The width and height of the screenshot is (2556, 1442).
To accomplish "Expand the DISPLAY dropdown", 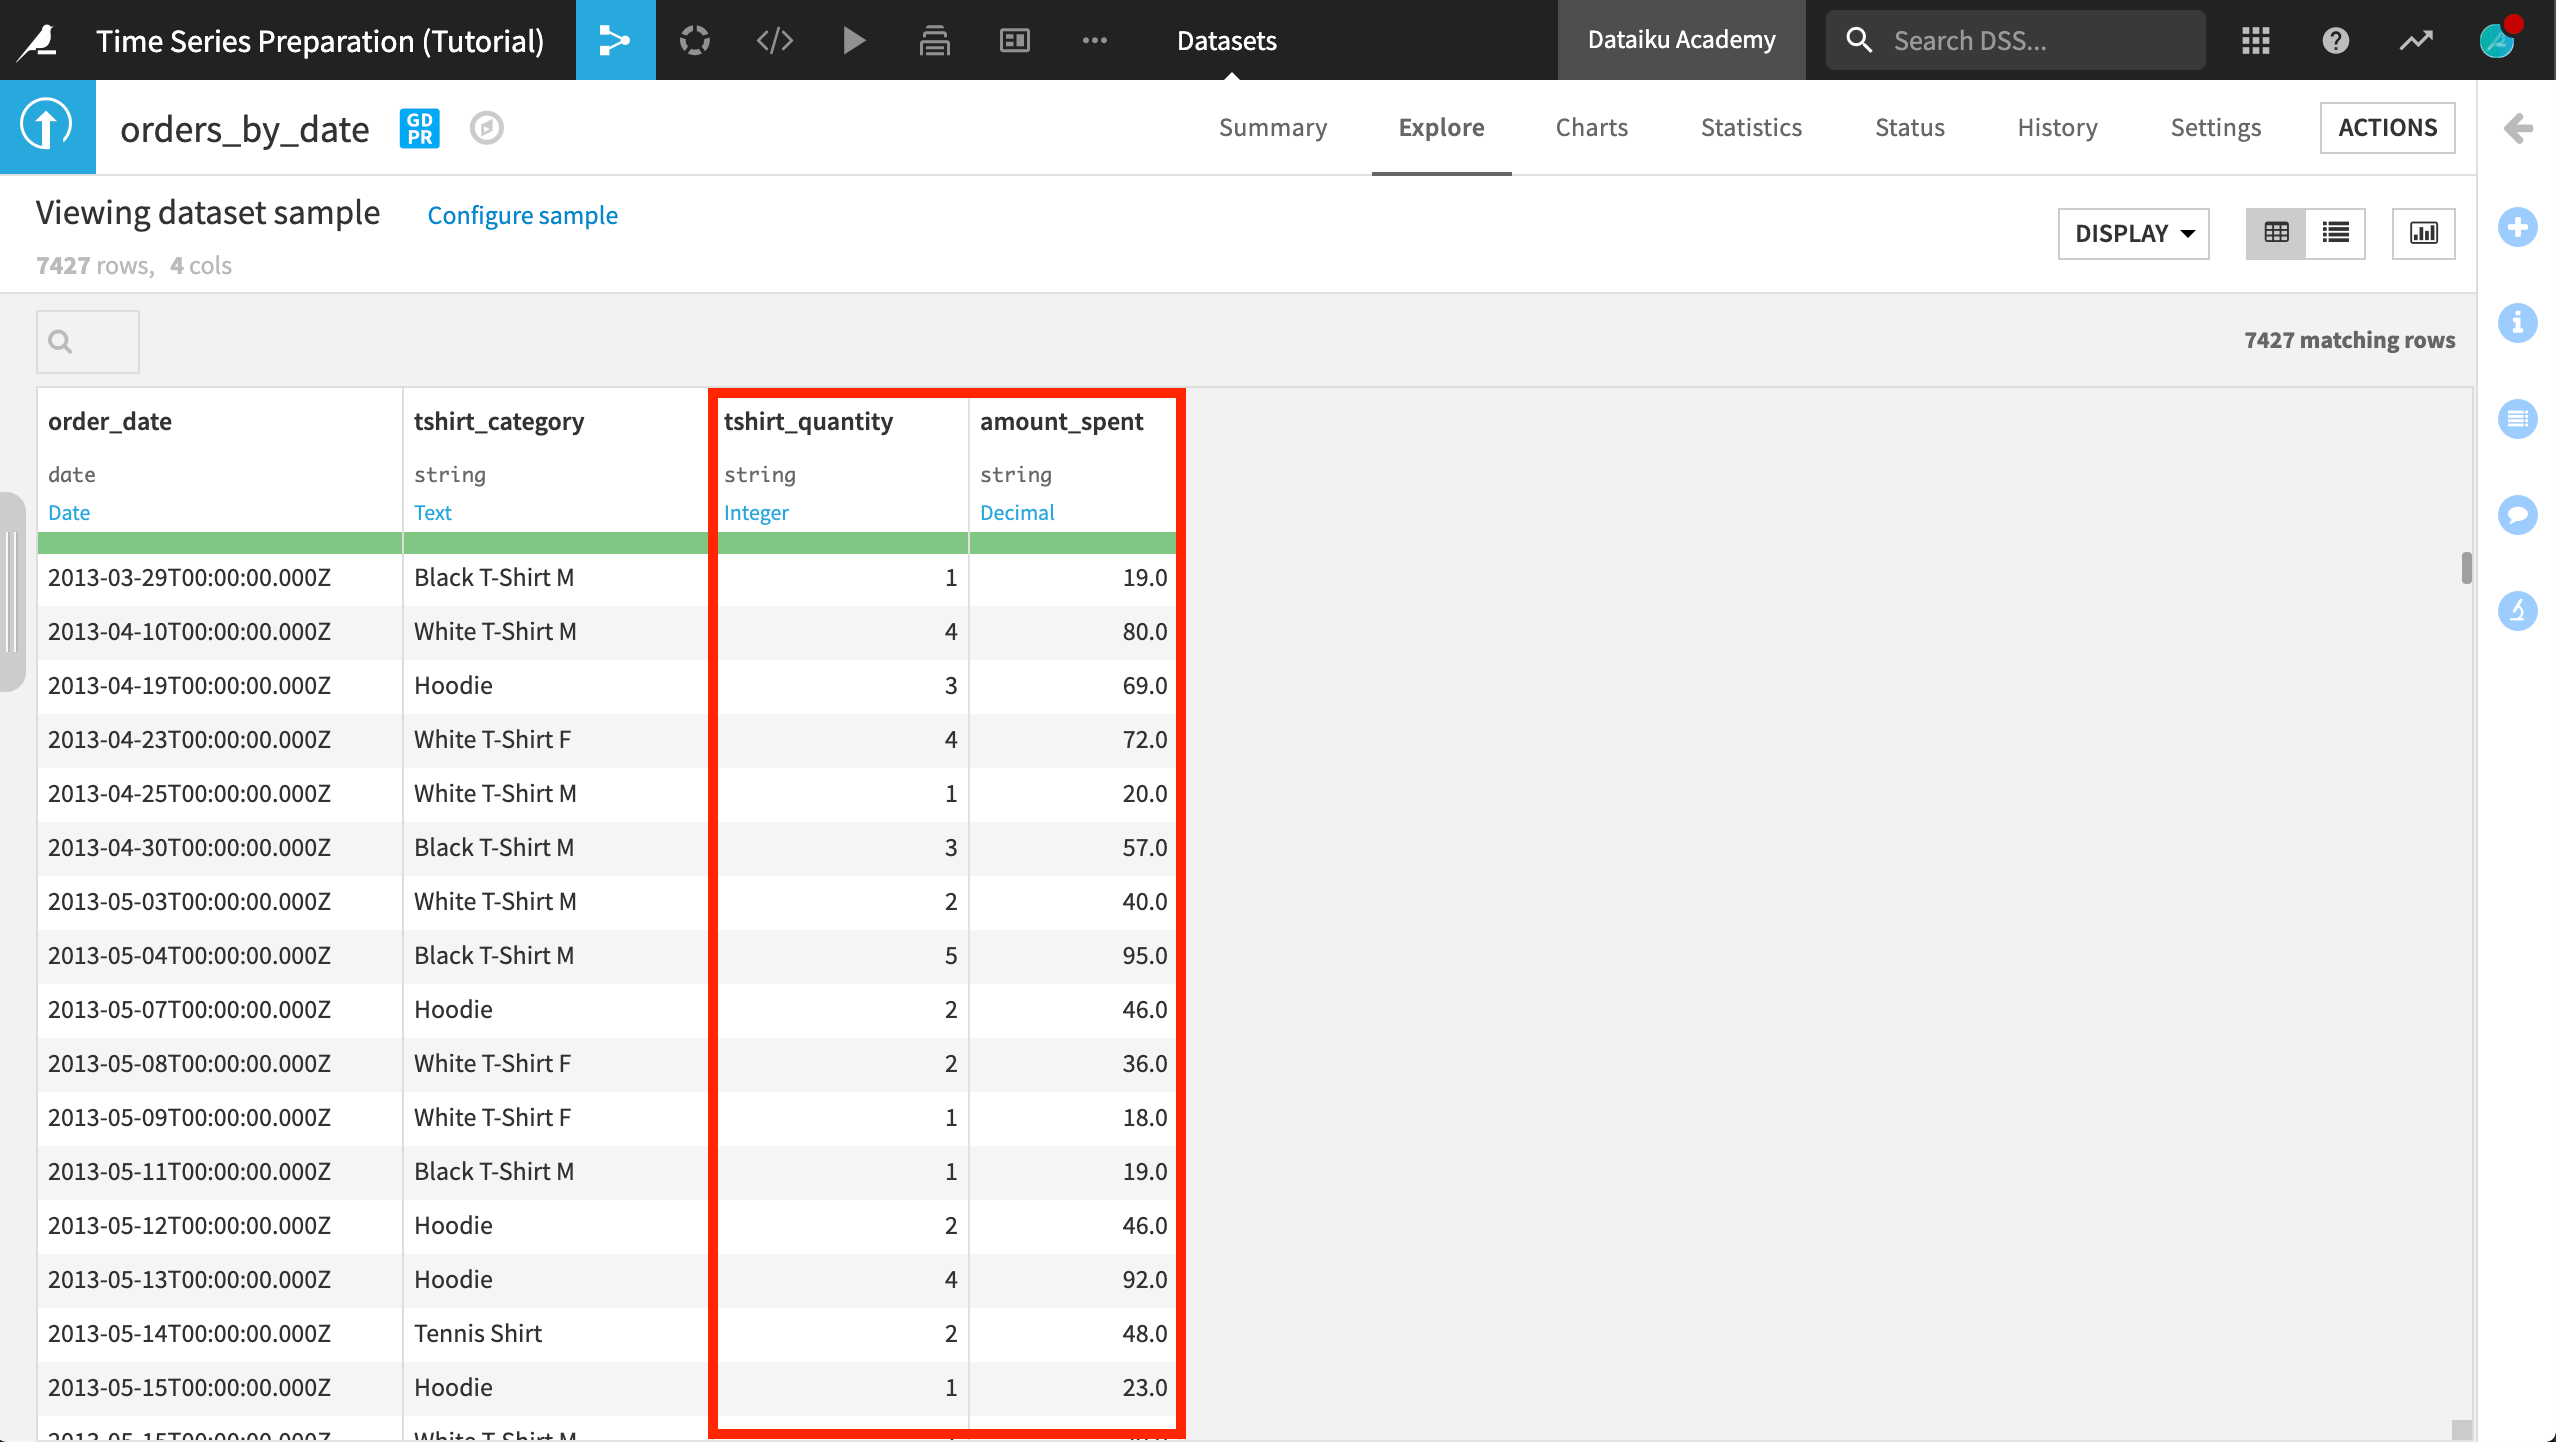I will click(2133, 233).
